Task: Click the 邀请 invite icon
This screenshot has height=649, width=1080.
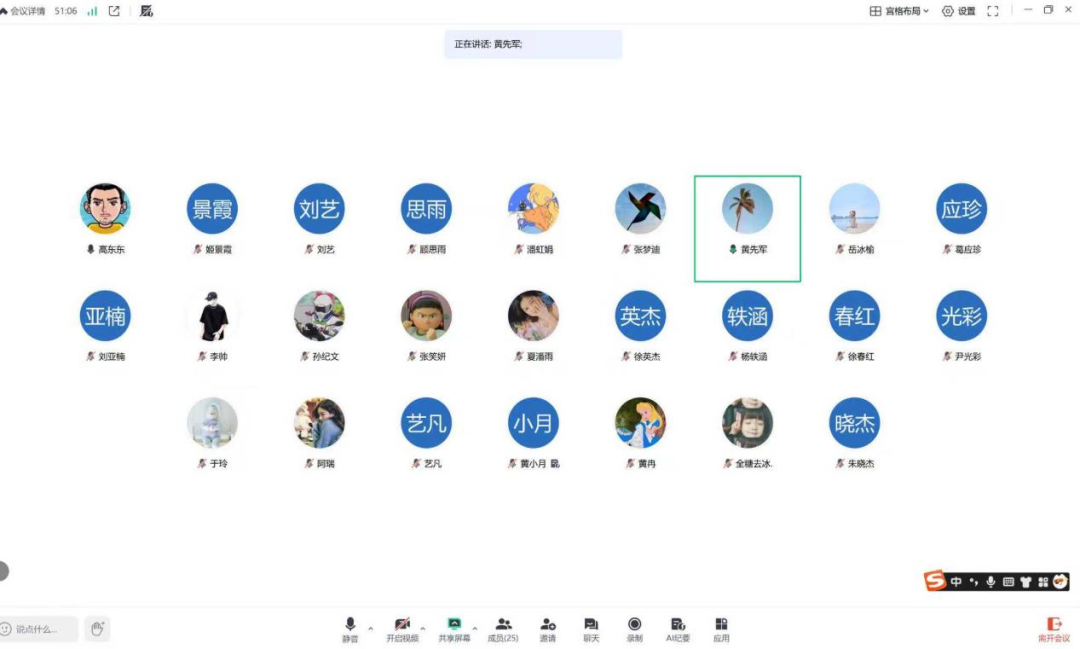Action: pos(548,628)
